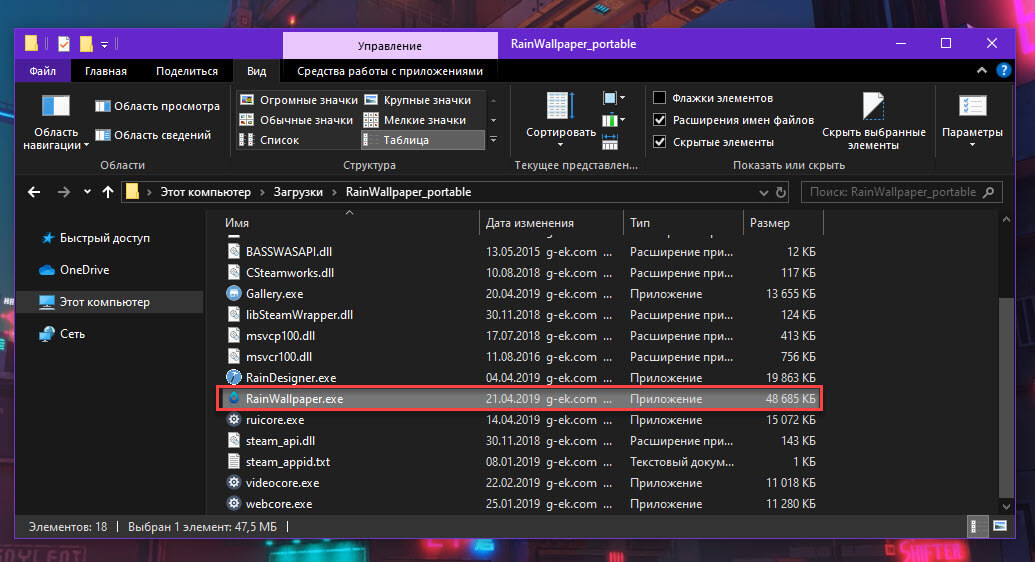Screen dimensions: 1035x562
Task: Sort by Дата изменения column header
Action: (x=530, y=223)
